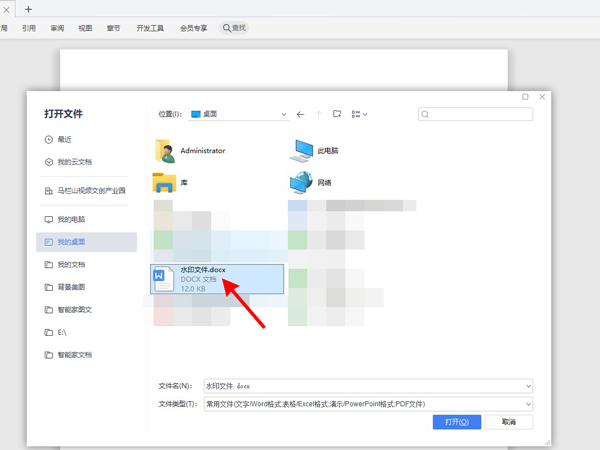Expand the 文件类型 file type dropdown

(x=528, y=405)
